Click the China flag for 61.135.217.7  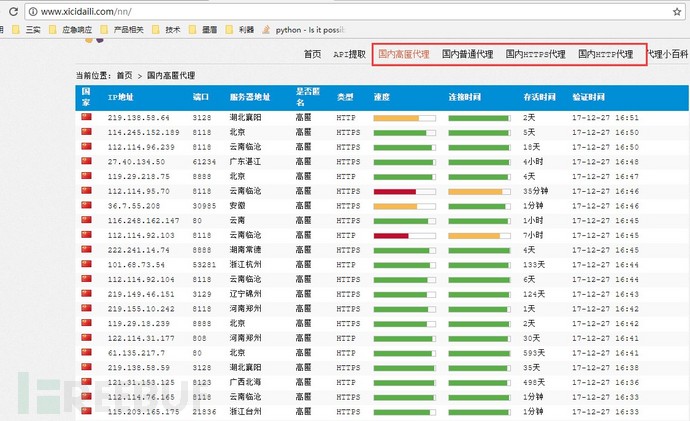[x=86, y=352]
